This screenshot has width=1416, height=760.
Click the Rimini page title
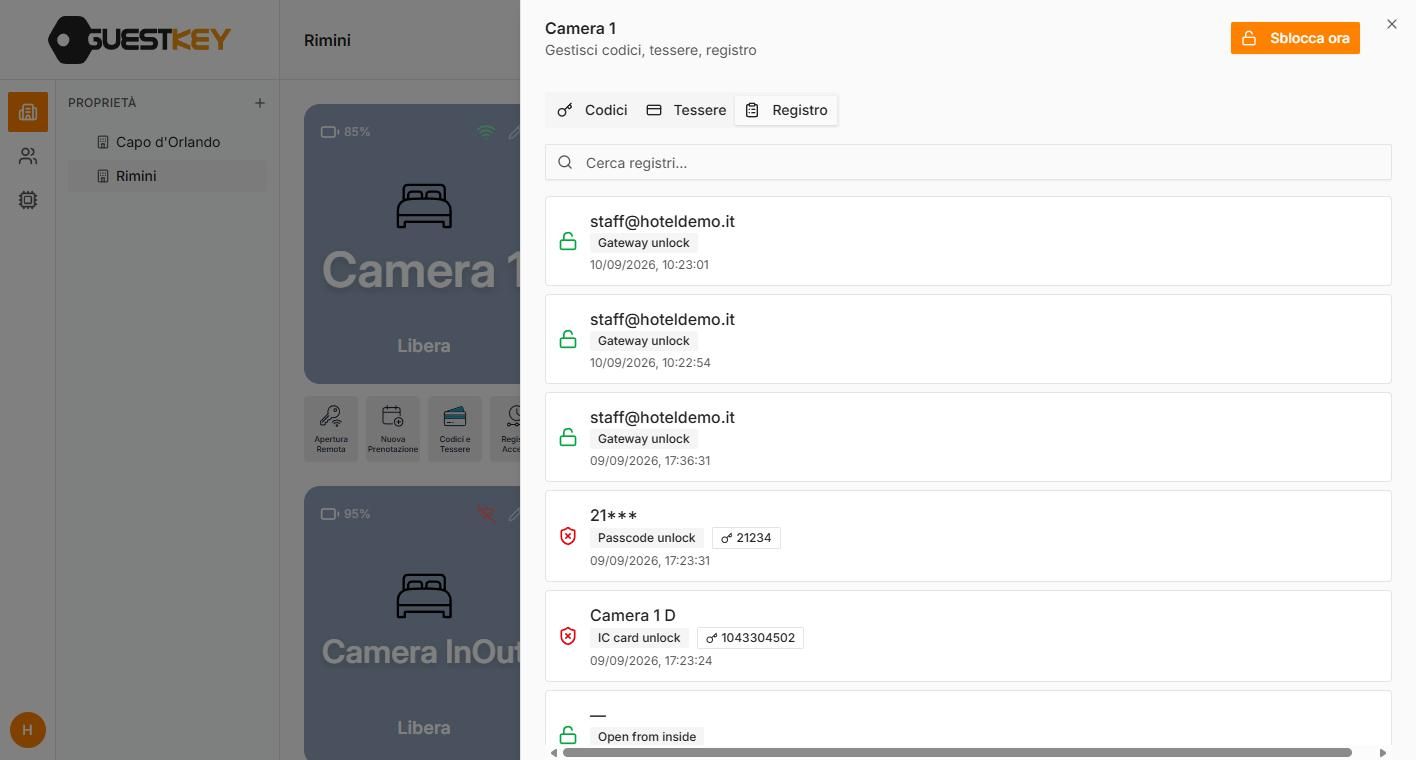[327, 40]
